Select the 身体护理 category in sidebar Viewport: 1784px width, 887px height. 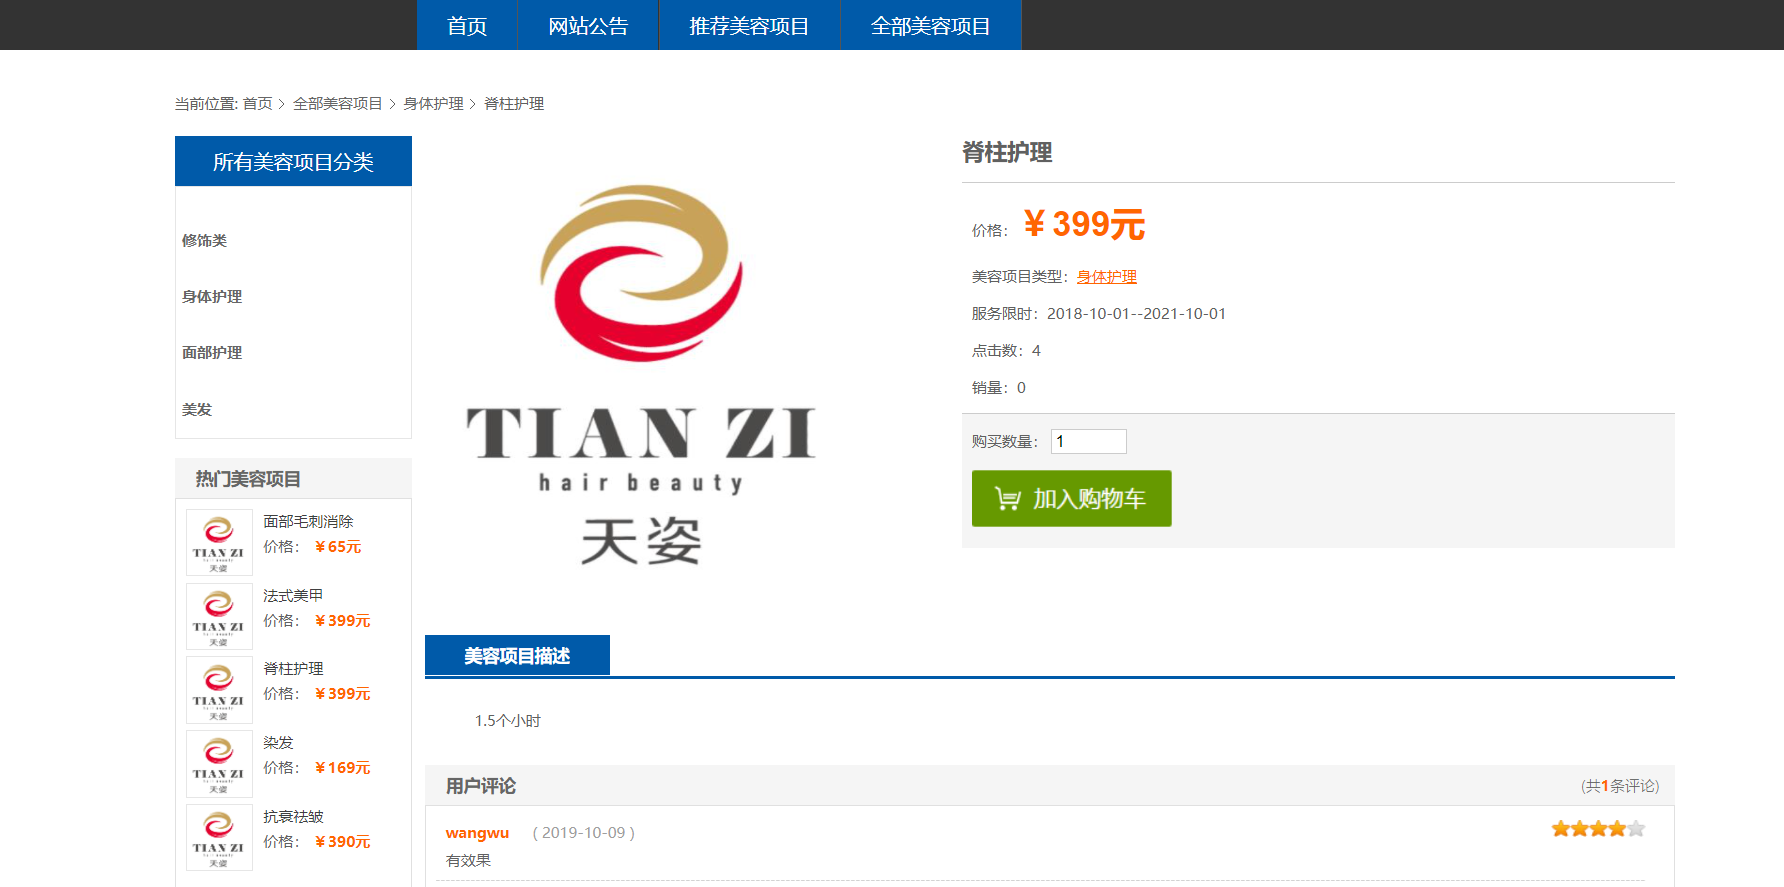[x=212, y=296]
